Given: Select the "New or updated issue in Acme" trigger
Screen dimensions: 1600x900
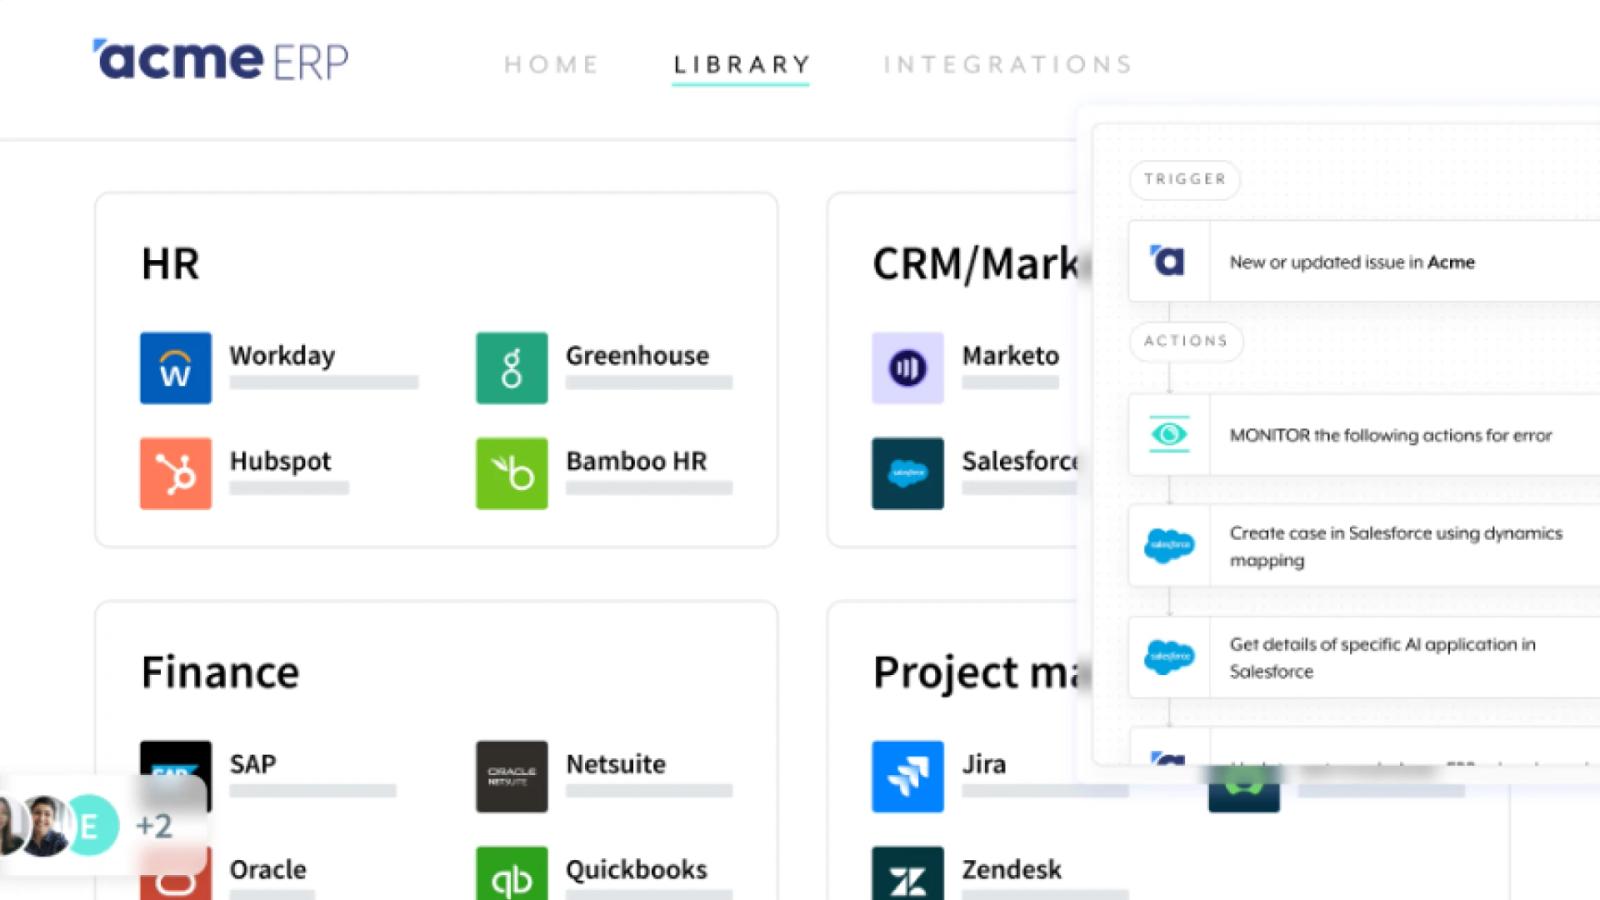Looking at the screenshot, I should tap(1364, 261).
